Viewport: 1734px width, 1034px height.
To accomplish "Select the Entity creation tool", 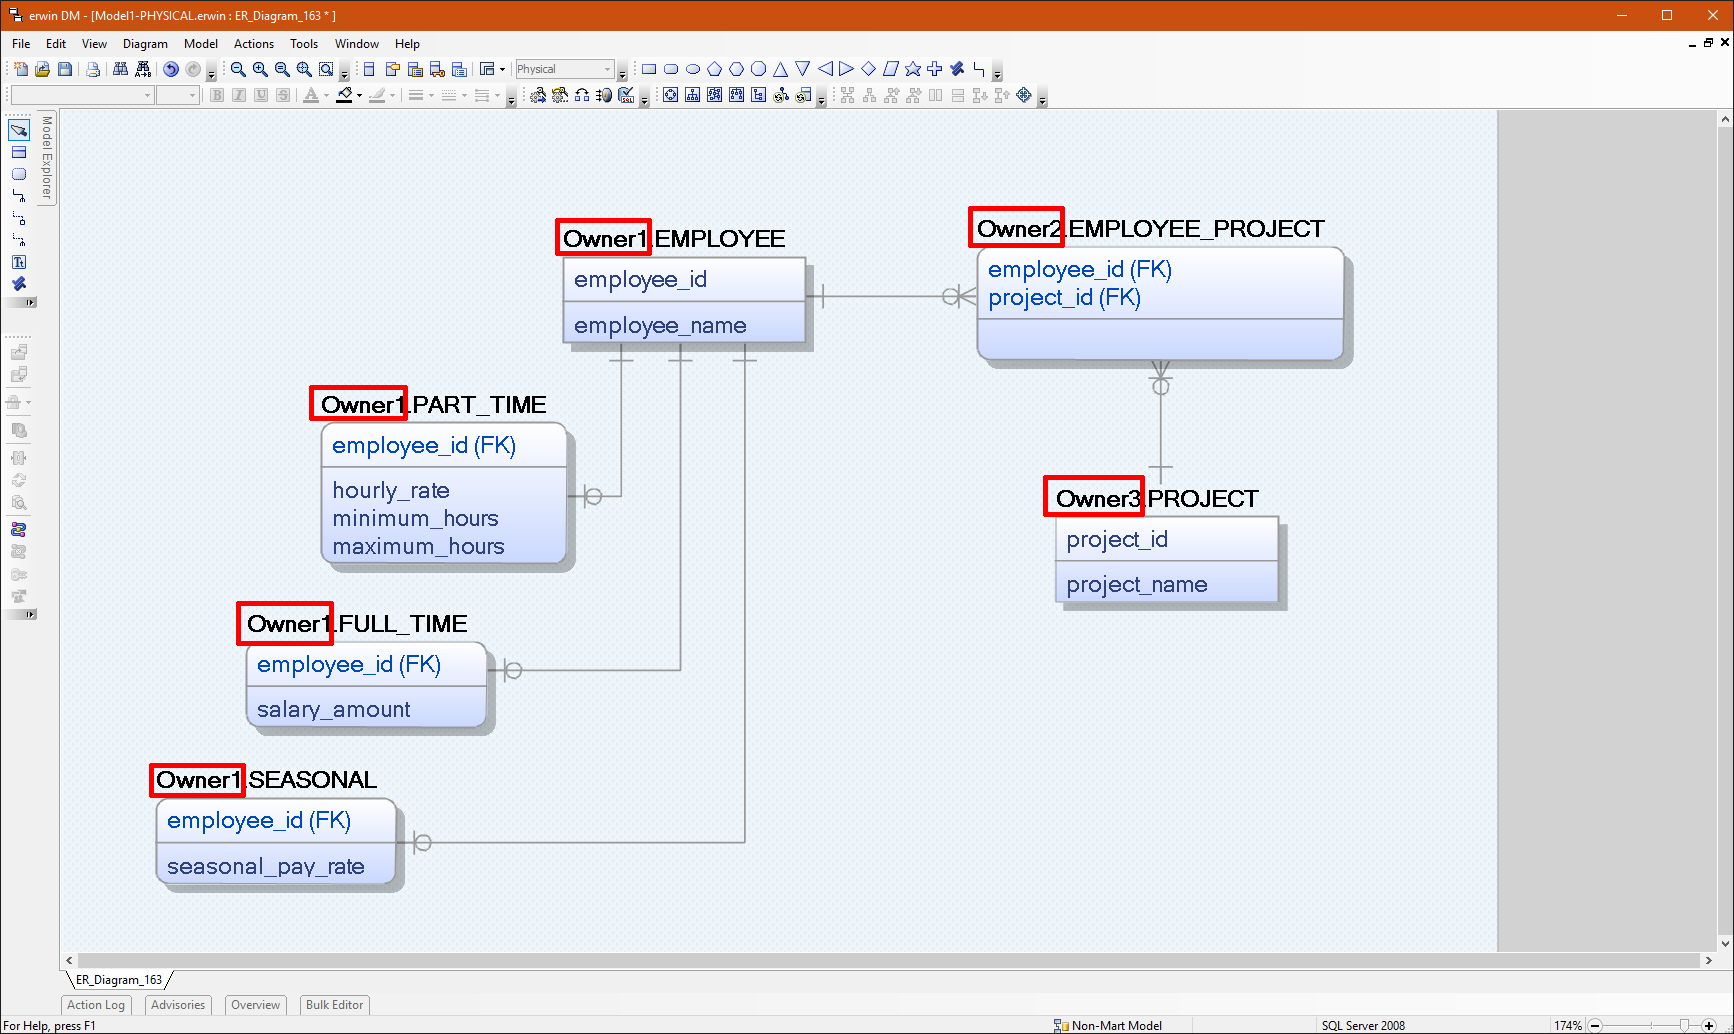I will point(19,152).
